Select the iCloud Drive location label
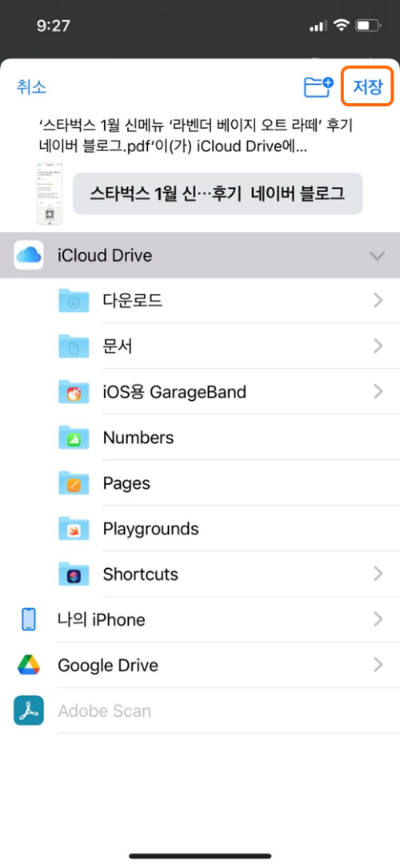 105,255
